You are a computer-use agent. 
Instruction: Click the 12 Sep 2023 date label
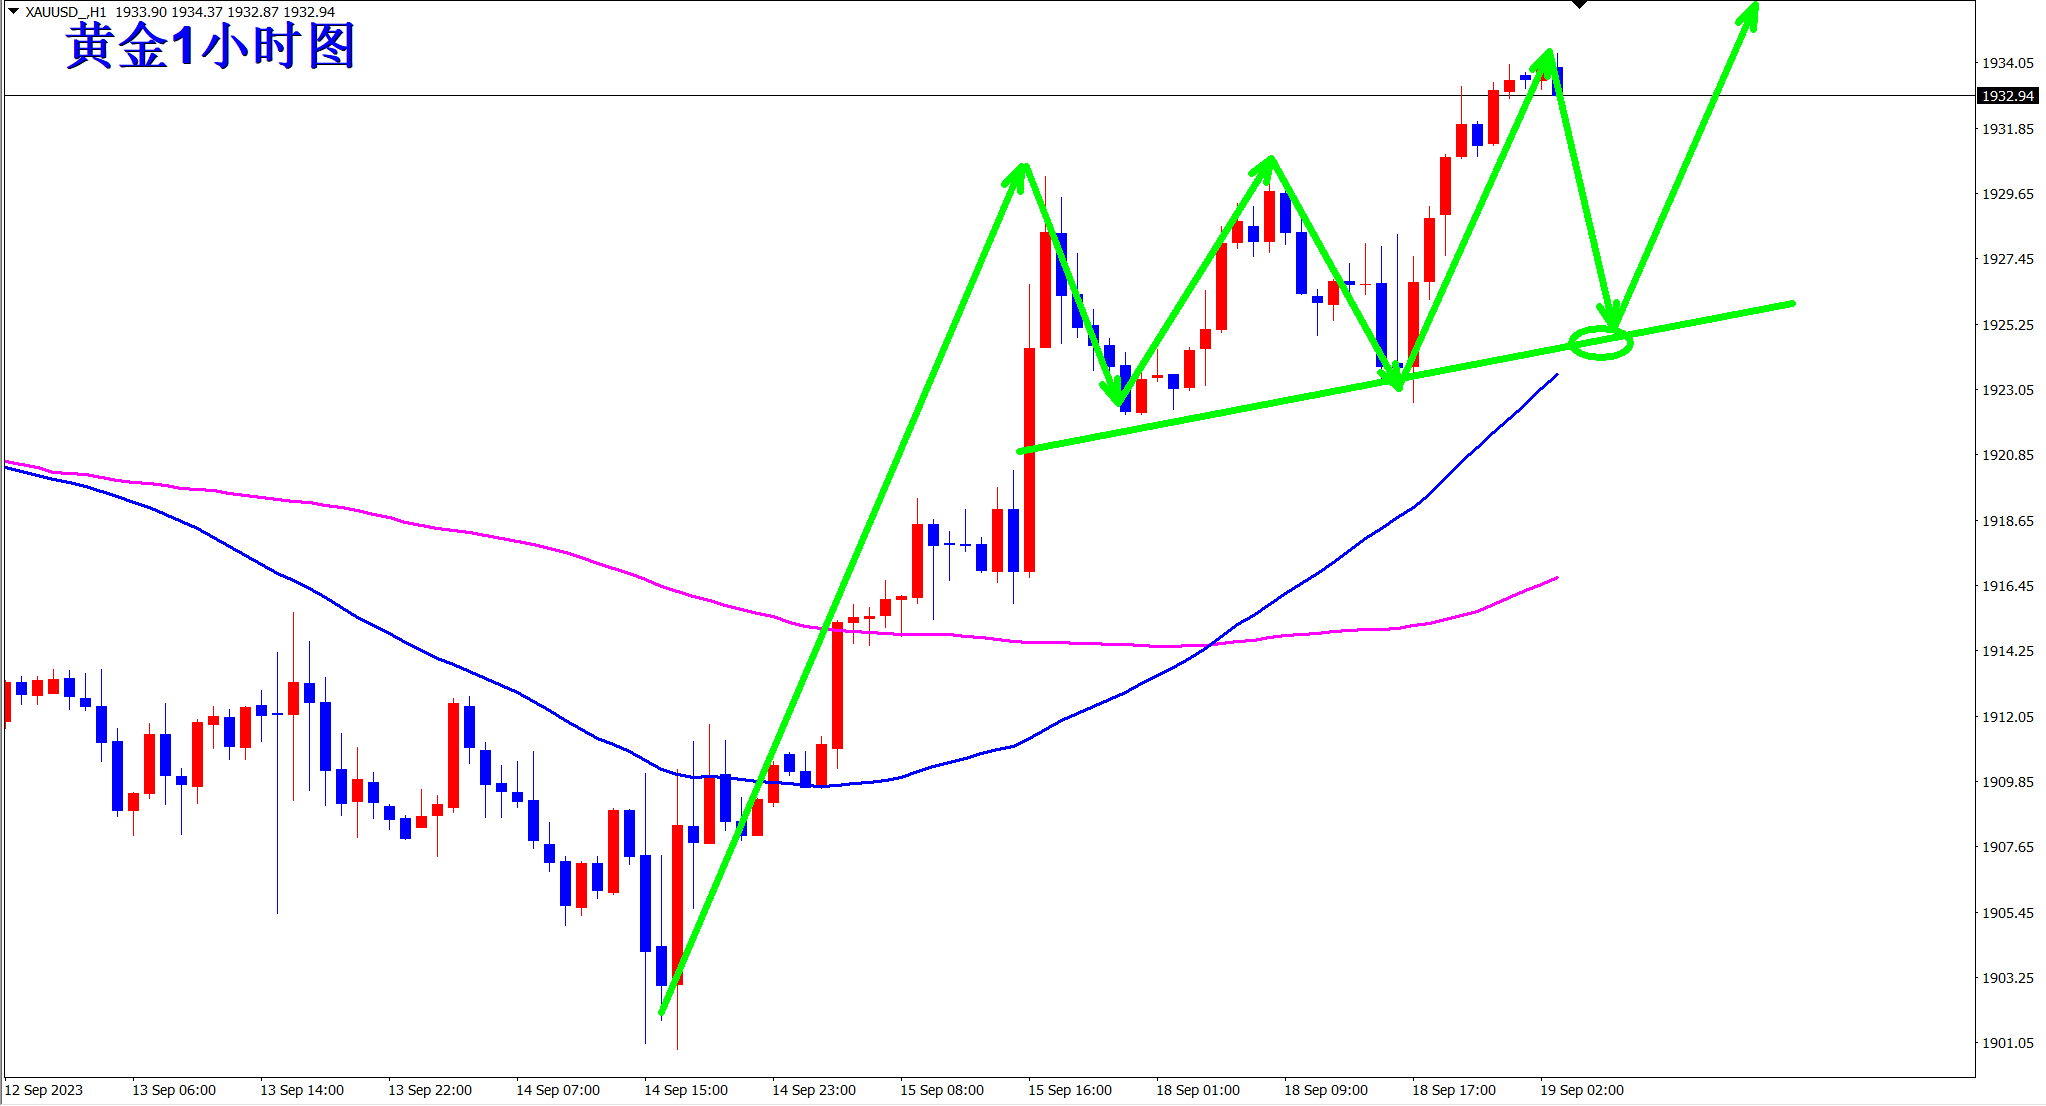coord(44,1090)
